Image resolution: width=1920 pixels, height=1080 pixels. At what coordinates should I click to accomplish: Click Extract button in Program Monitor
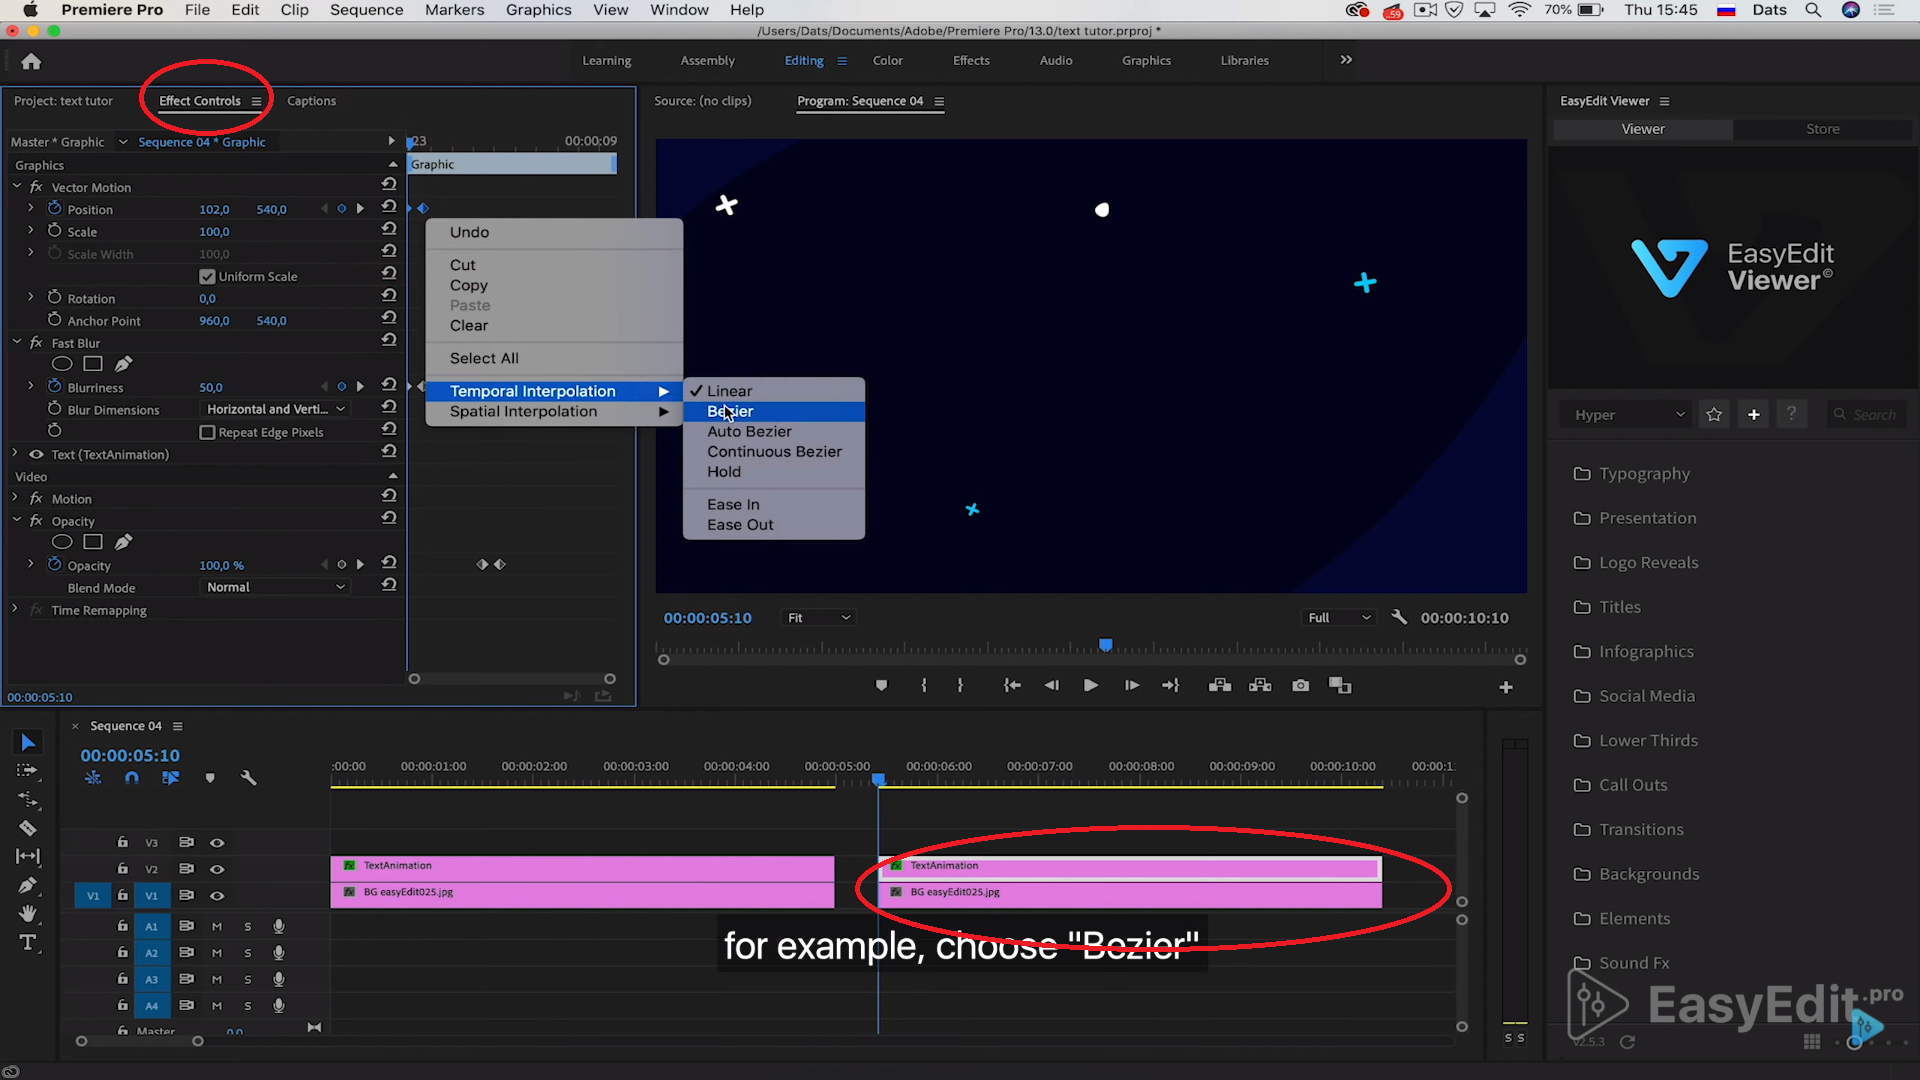coord(1260,685)
